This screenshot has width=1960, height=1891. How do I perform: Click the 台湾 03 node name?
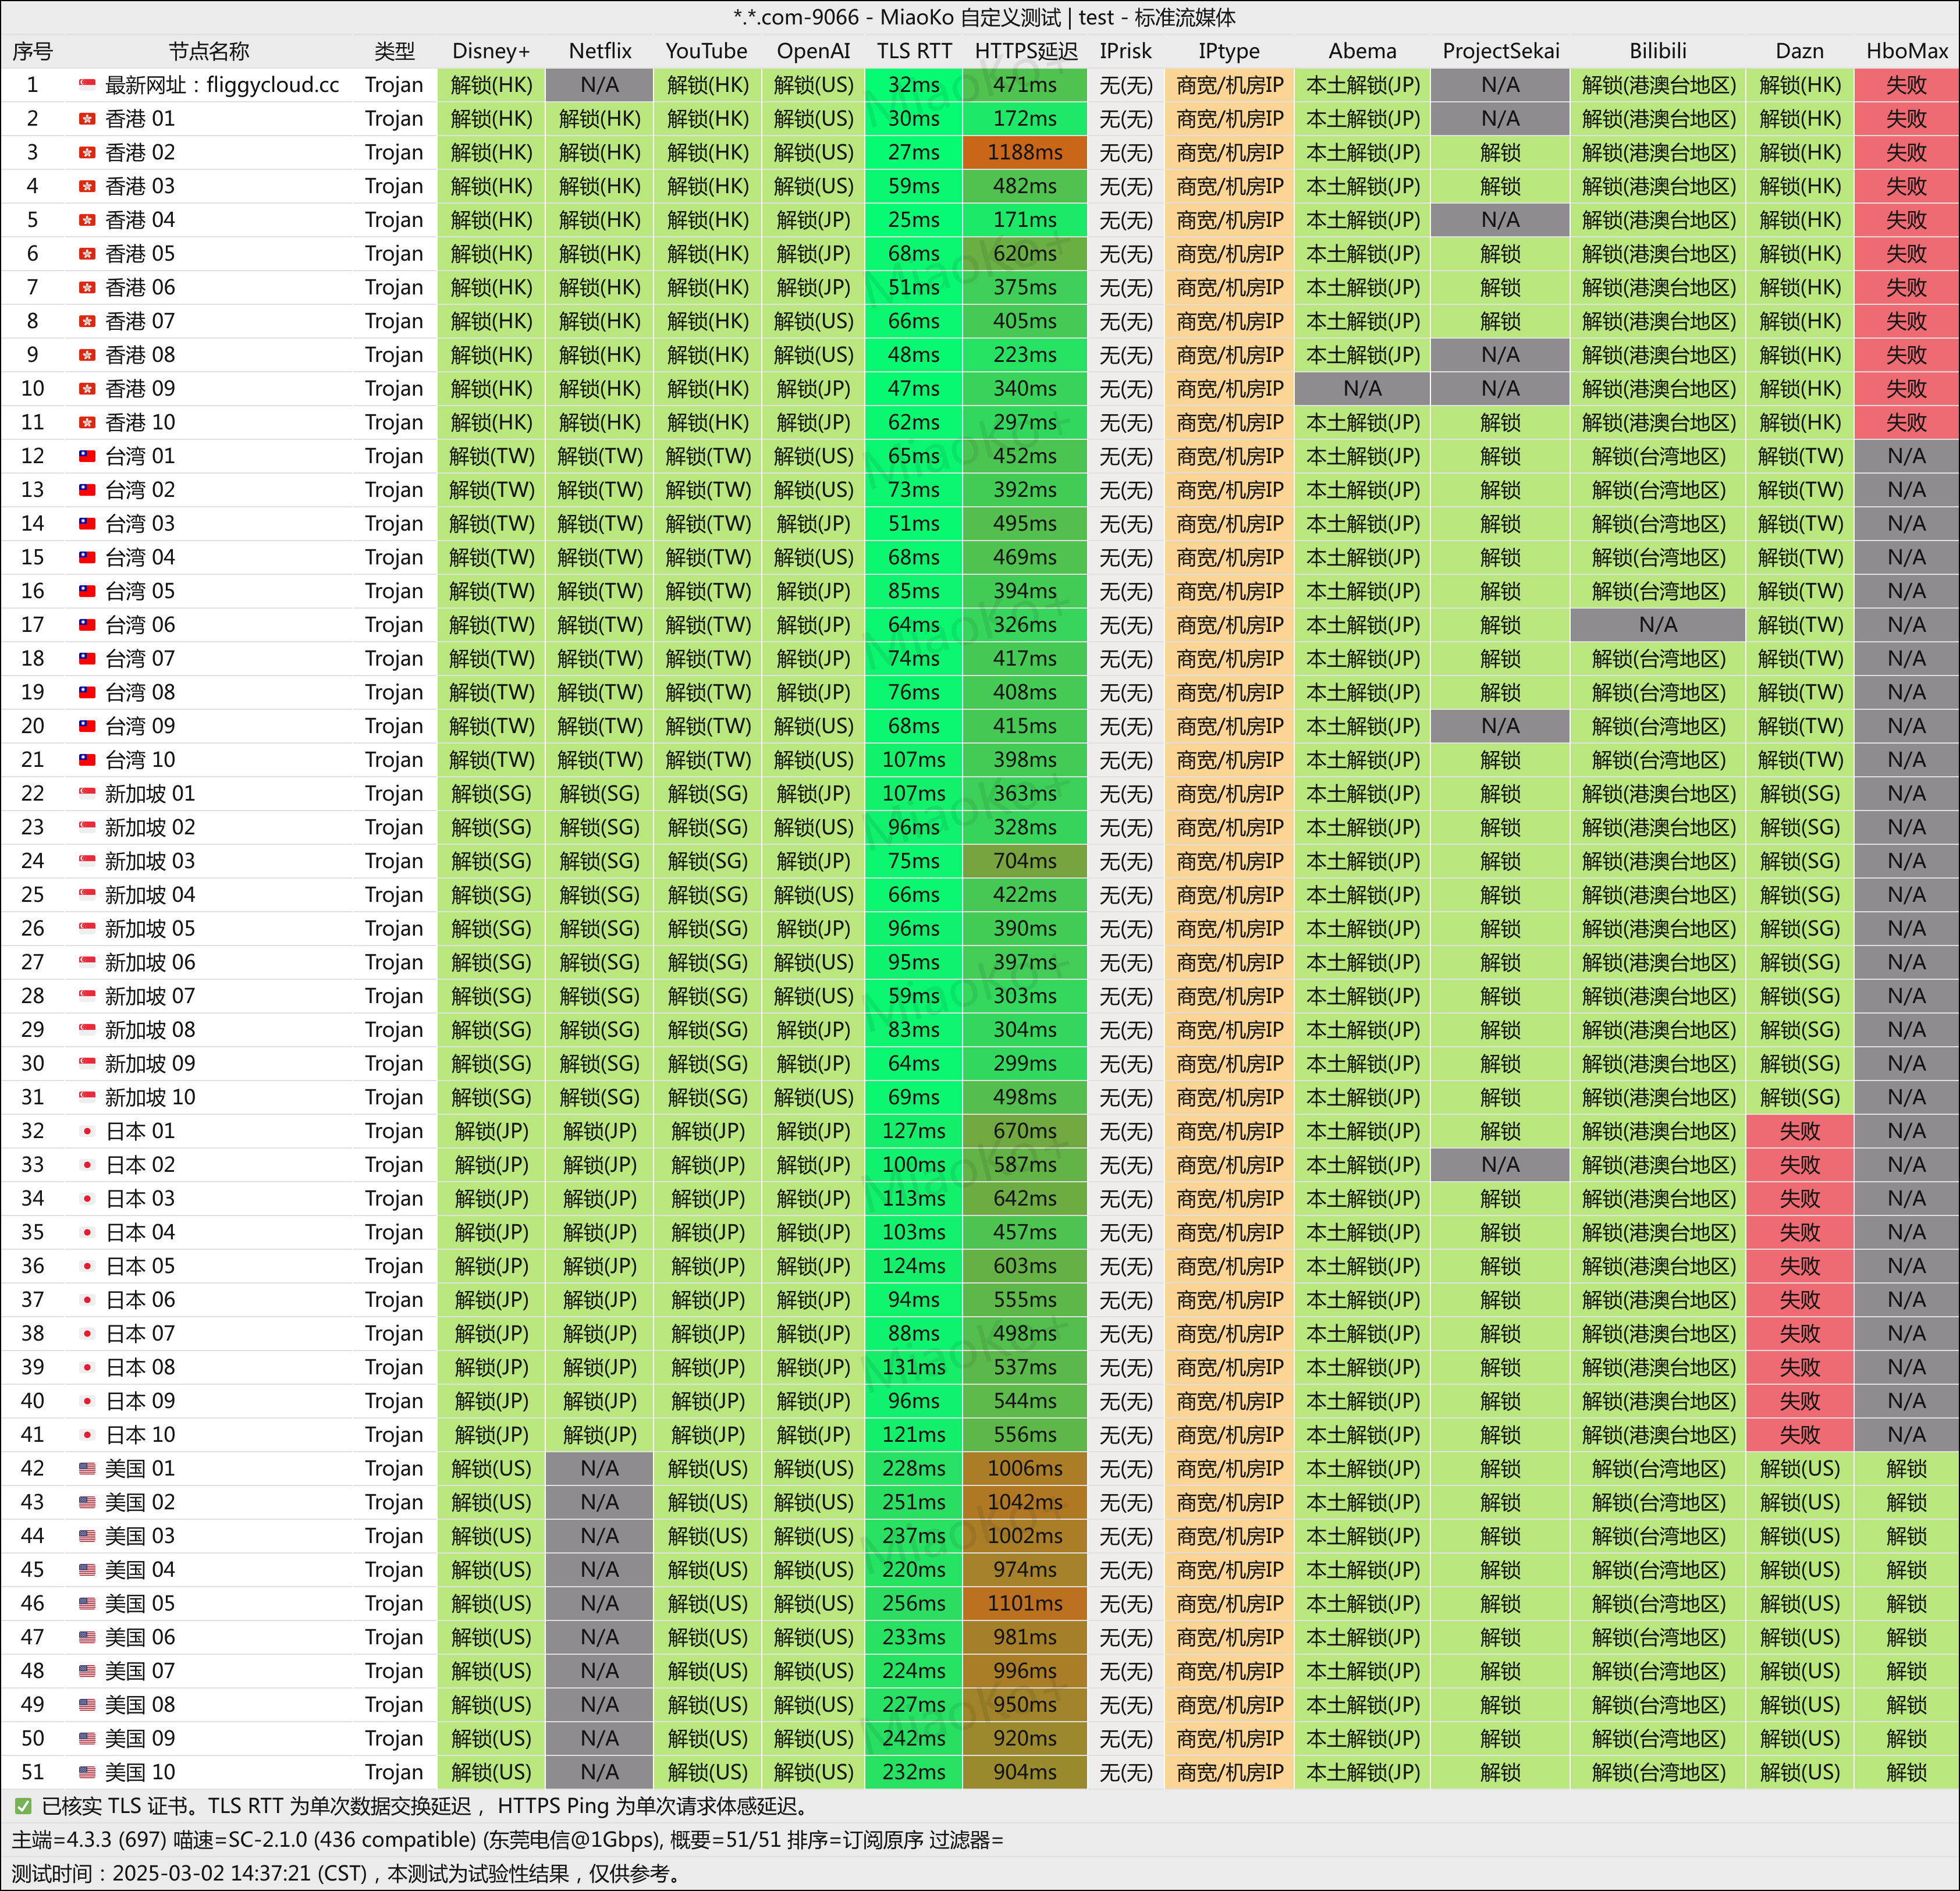click(140, 524)
